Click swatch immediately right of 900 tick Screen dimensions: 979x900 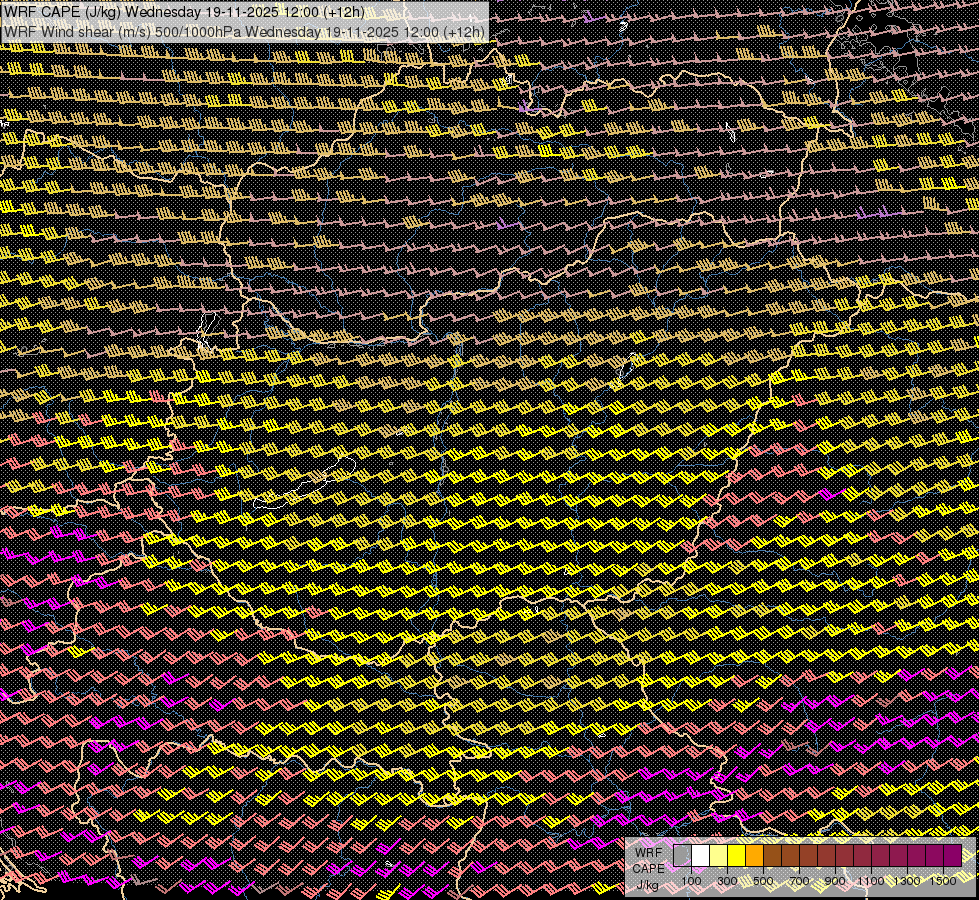(x=844, y=856)
